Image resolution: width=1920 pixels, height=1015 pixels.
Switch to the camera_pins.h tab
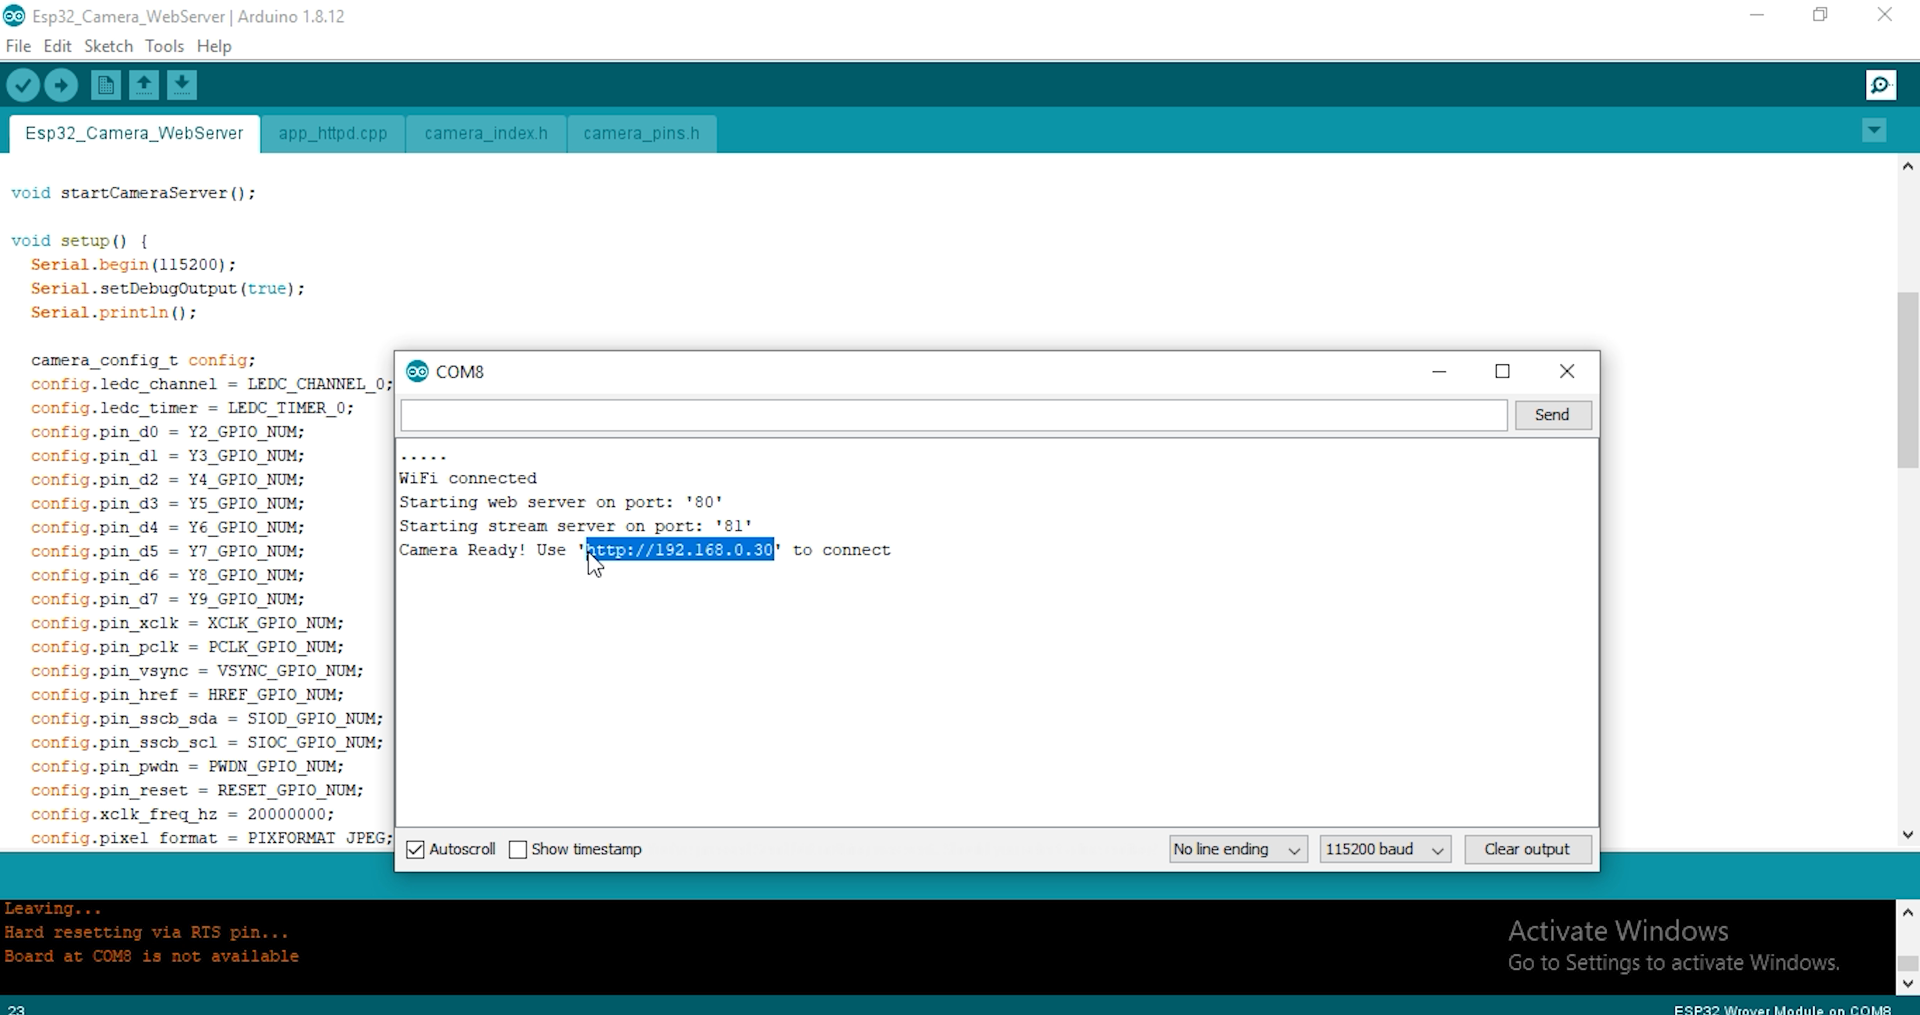click(x=641, y=132)
